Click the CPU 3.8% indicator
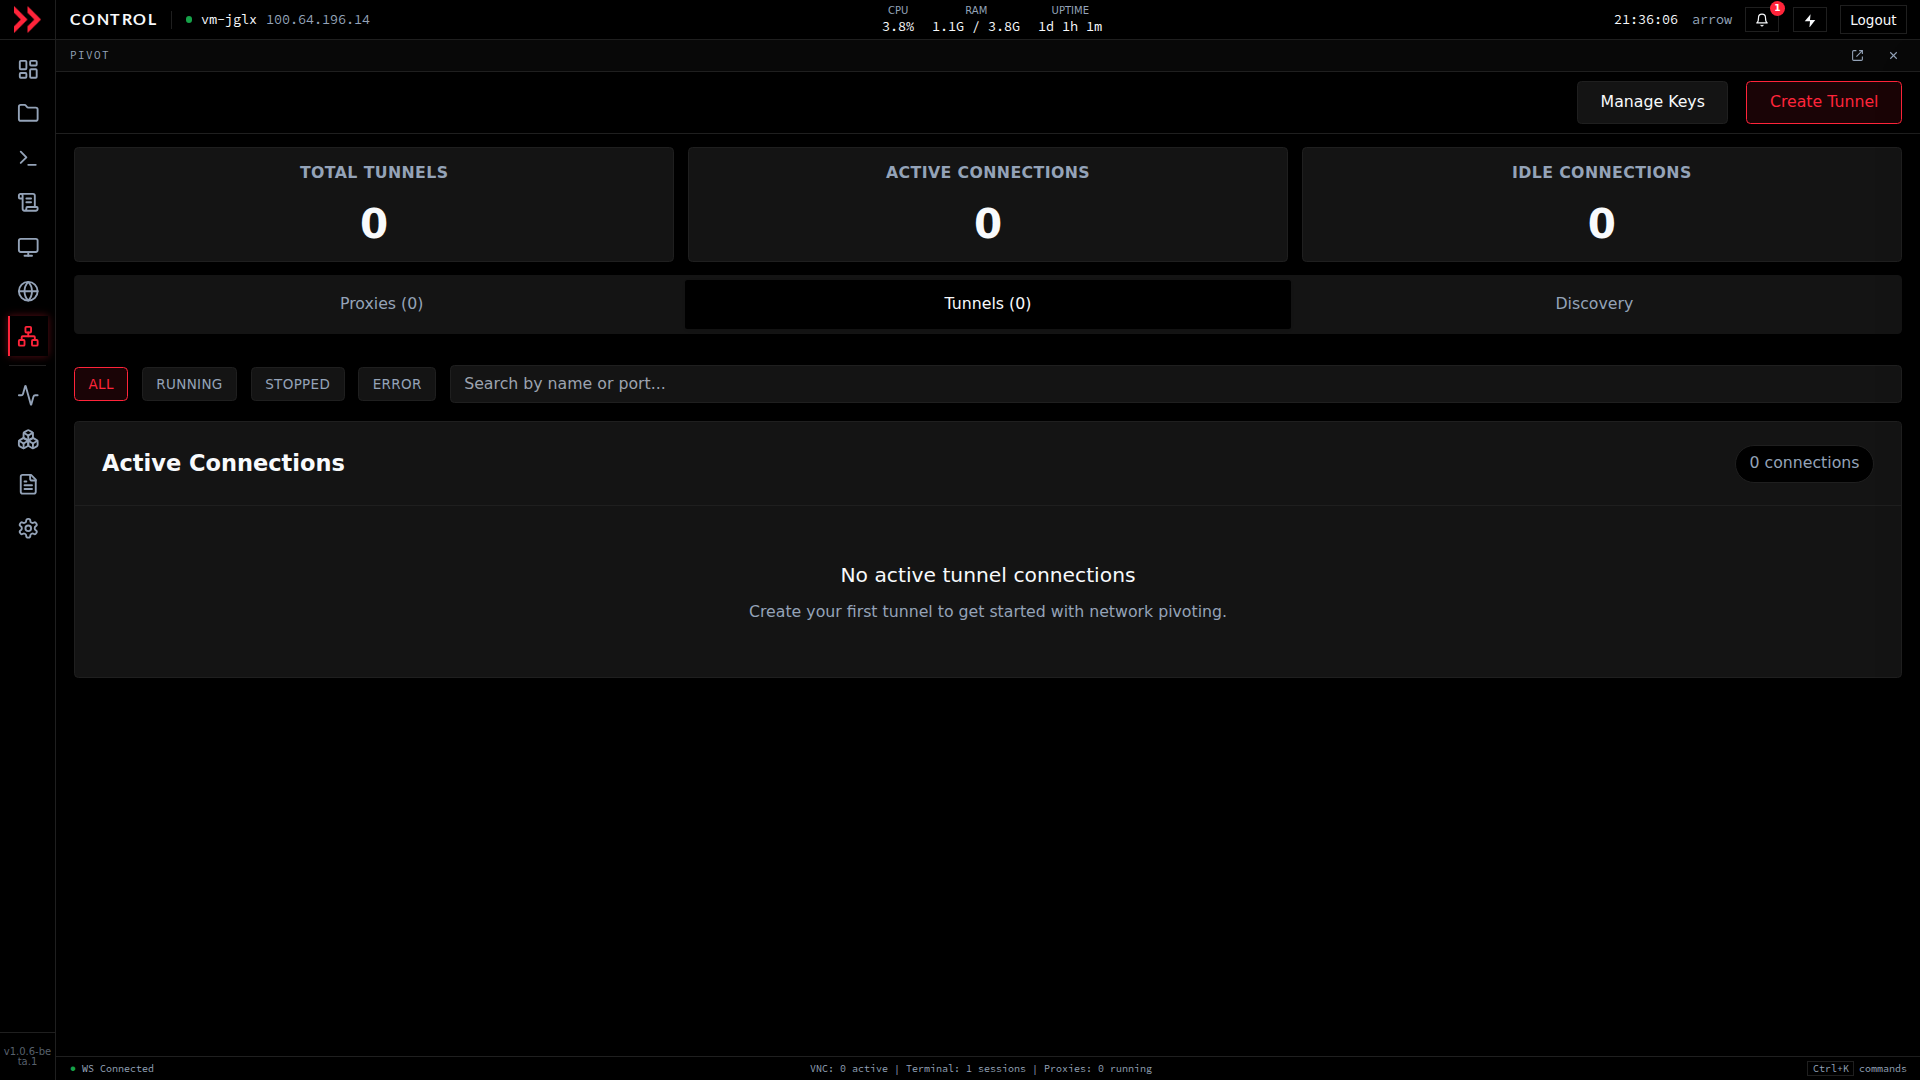The width and height of the screenshot is (1920, 1080). coord(898,19)
